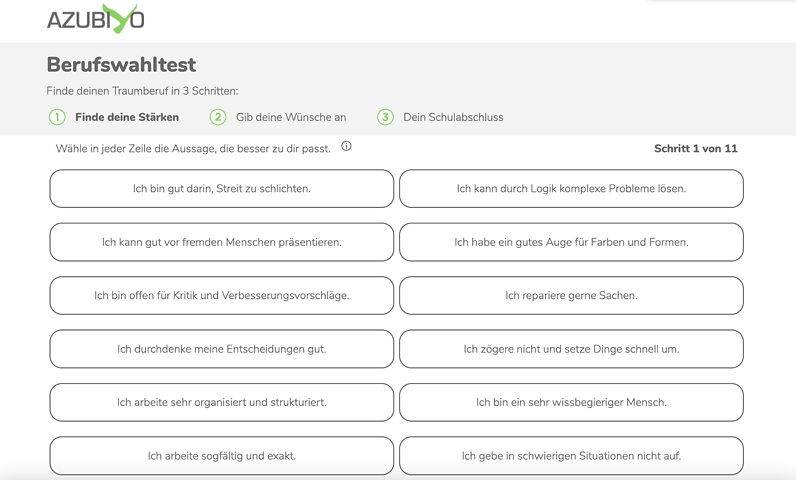The image size is (796, 480).
Task: Select 'Ich gebe in schwierigen Situationen nicht auf.'
Action: [x=572, y=456]
